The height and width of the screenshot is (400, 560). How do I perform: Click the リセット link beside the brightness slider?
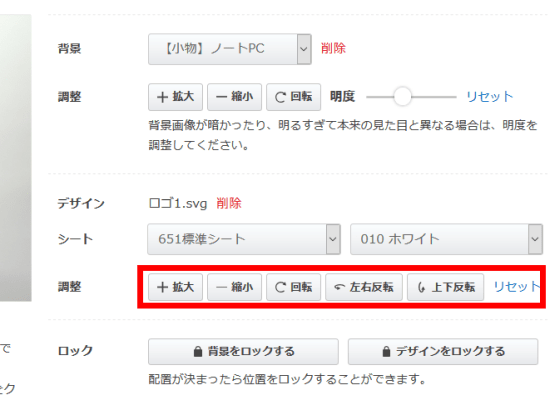tap(489, 97)
